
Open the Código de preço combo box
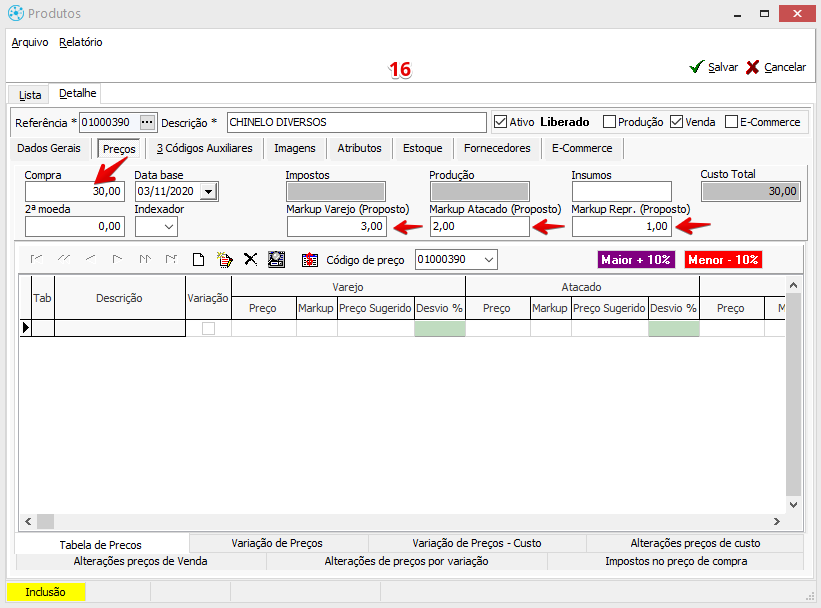click(x=488, y=260)
